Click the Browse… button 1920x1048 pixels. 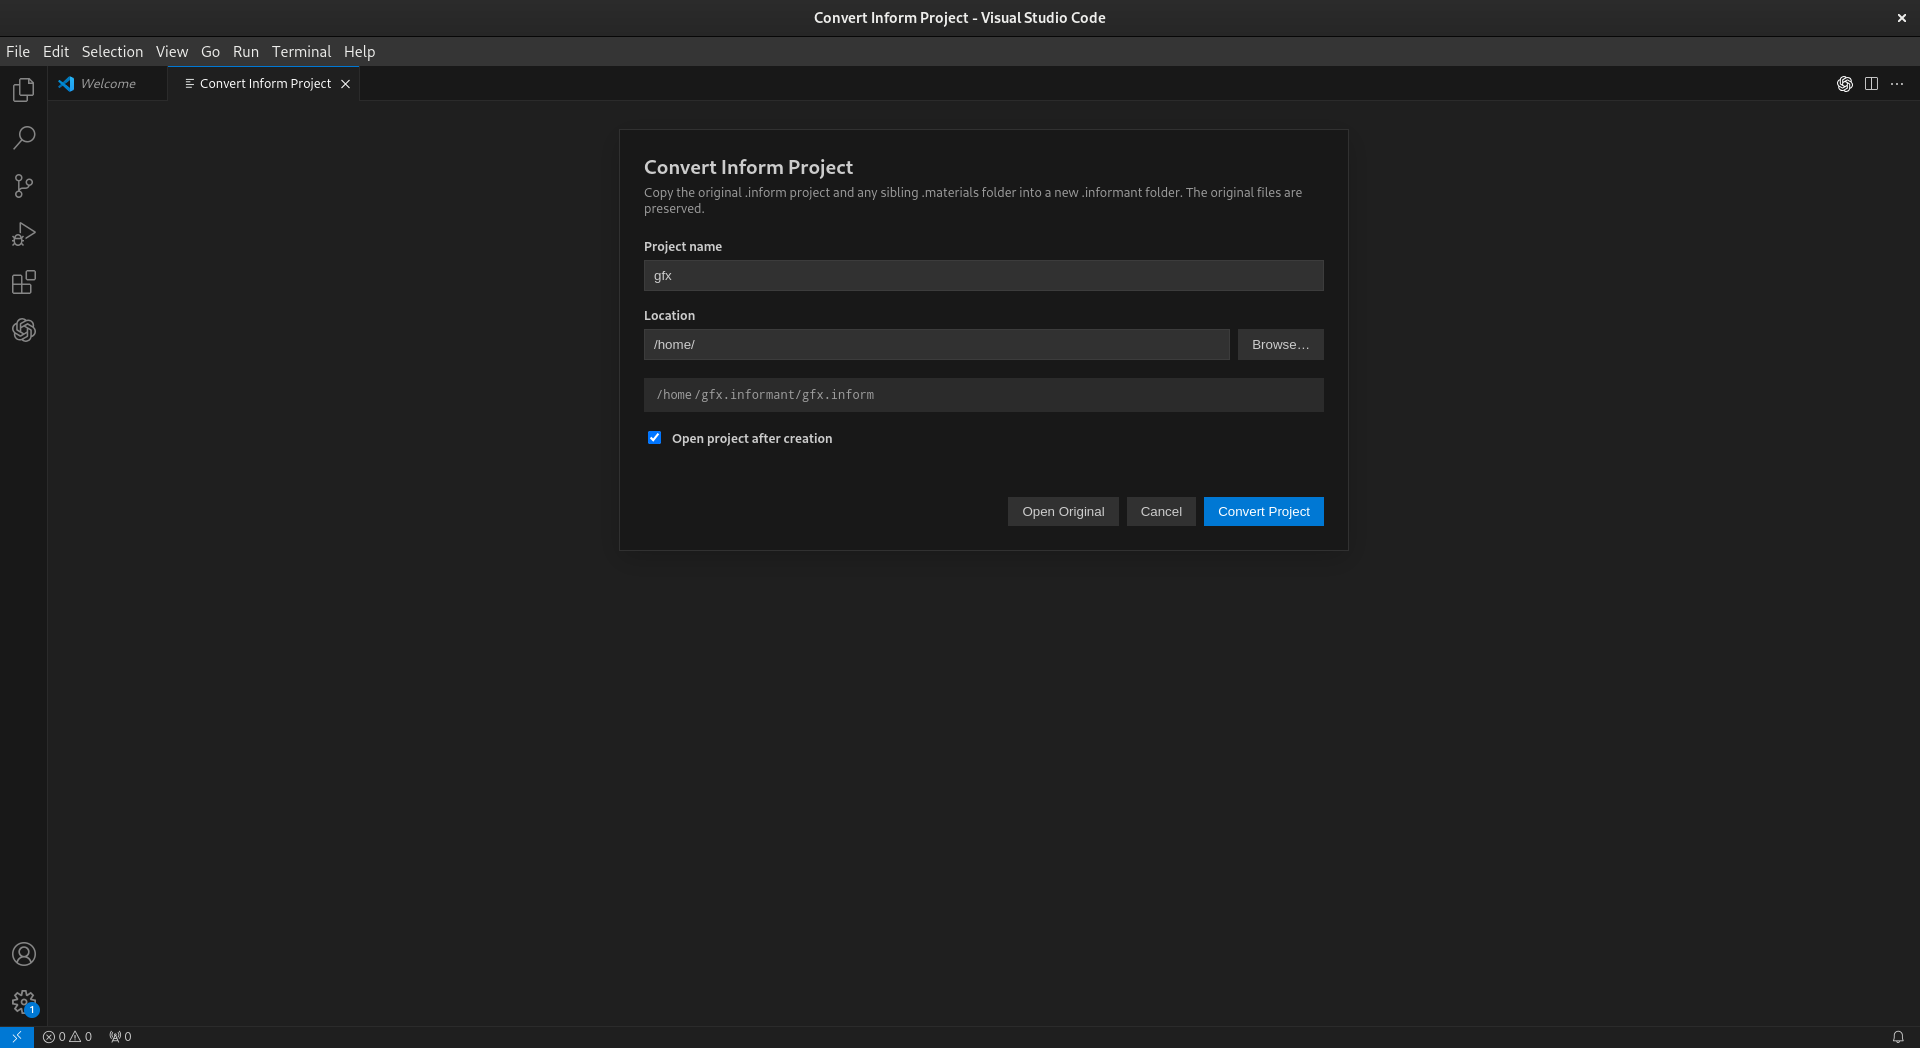point(1281,345)
